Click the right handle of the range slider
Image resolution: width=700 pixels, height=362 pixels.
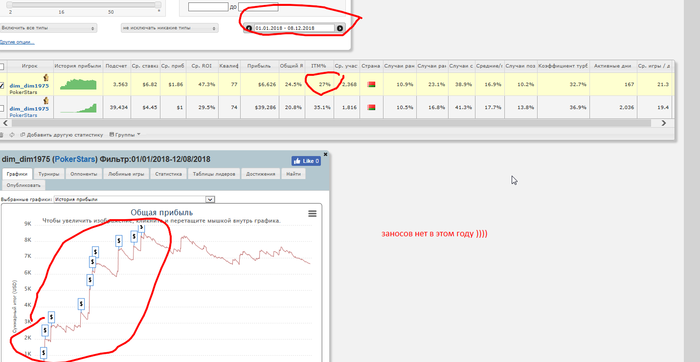(x=158, y=4)
